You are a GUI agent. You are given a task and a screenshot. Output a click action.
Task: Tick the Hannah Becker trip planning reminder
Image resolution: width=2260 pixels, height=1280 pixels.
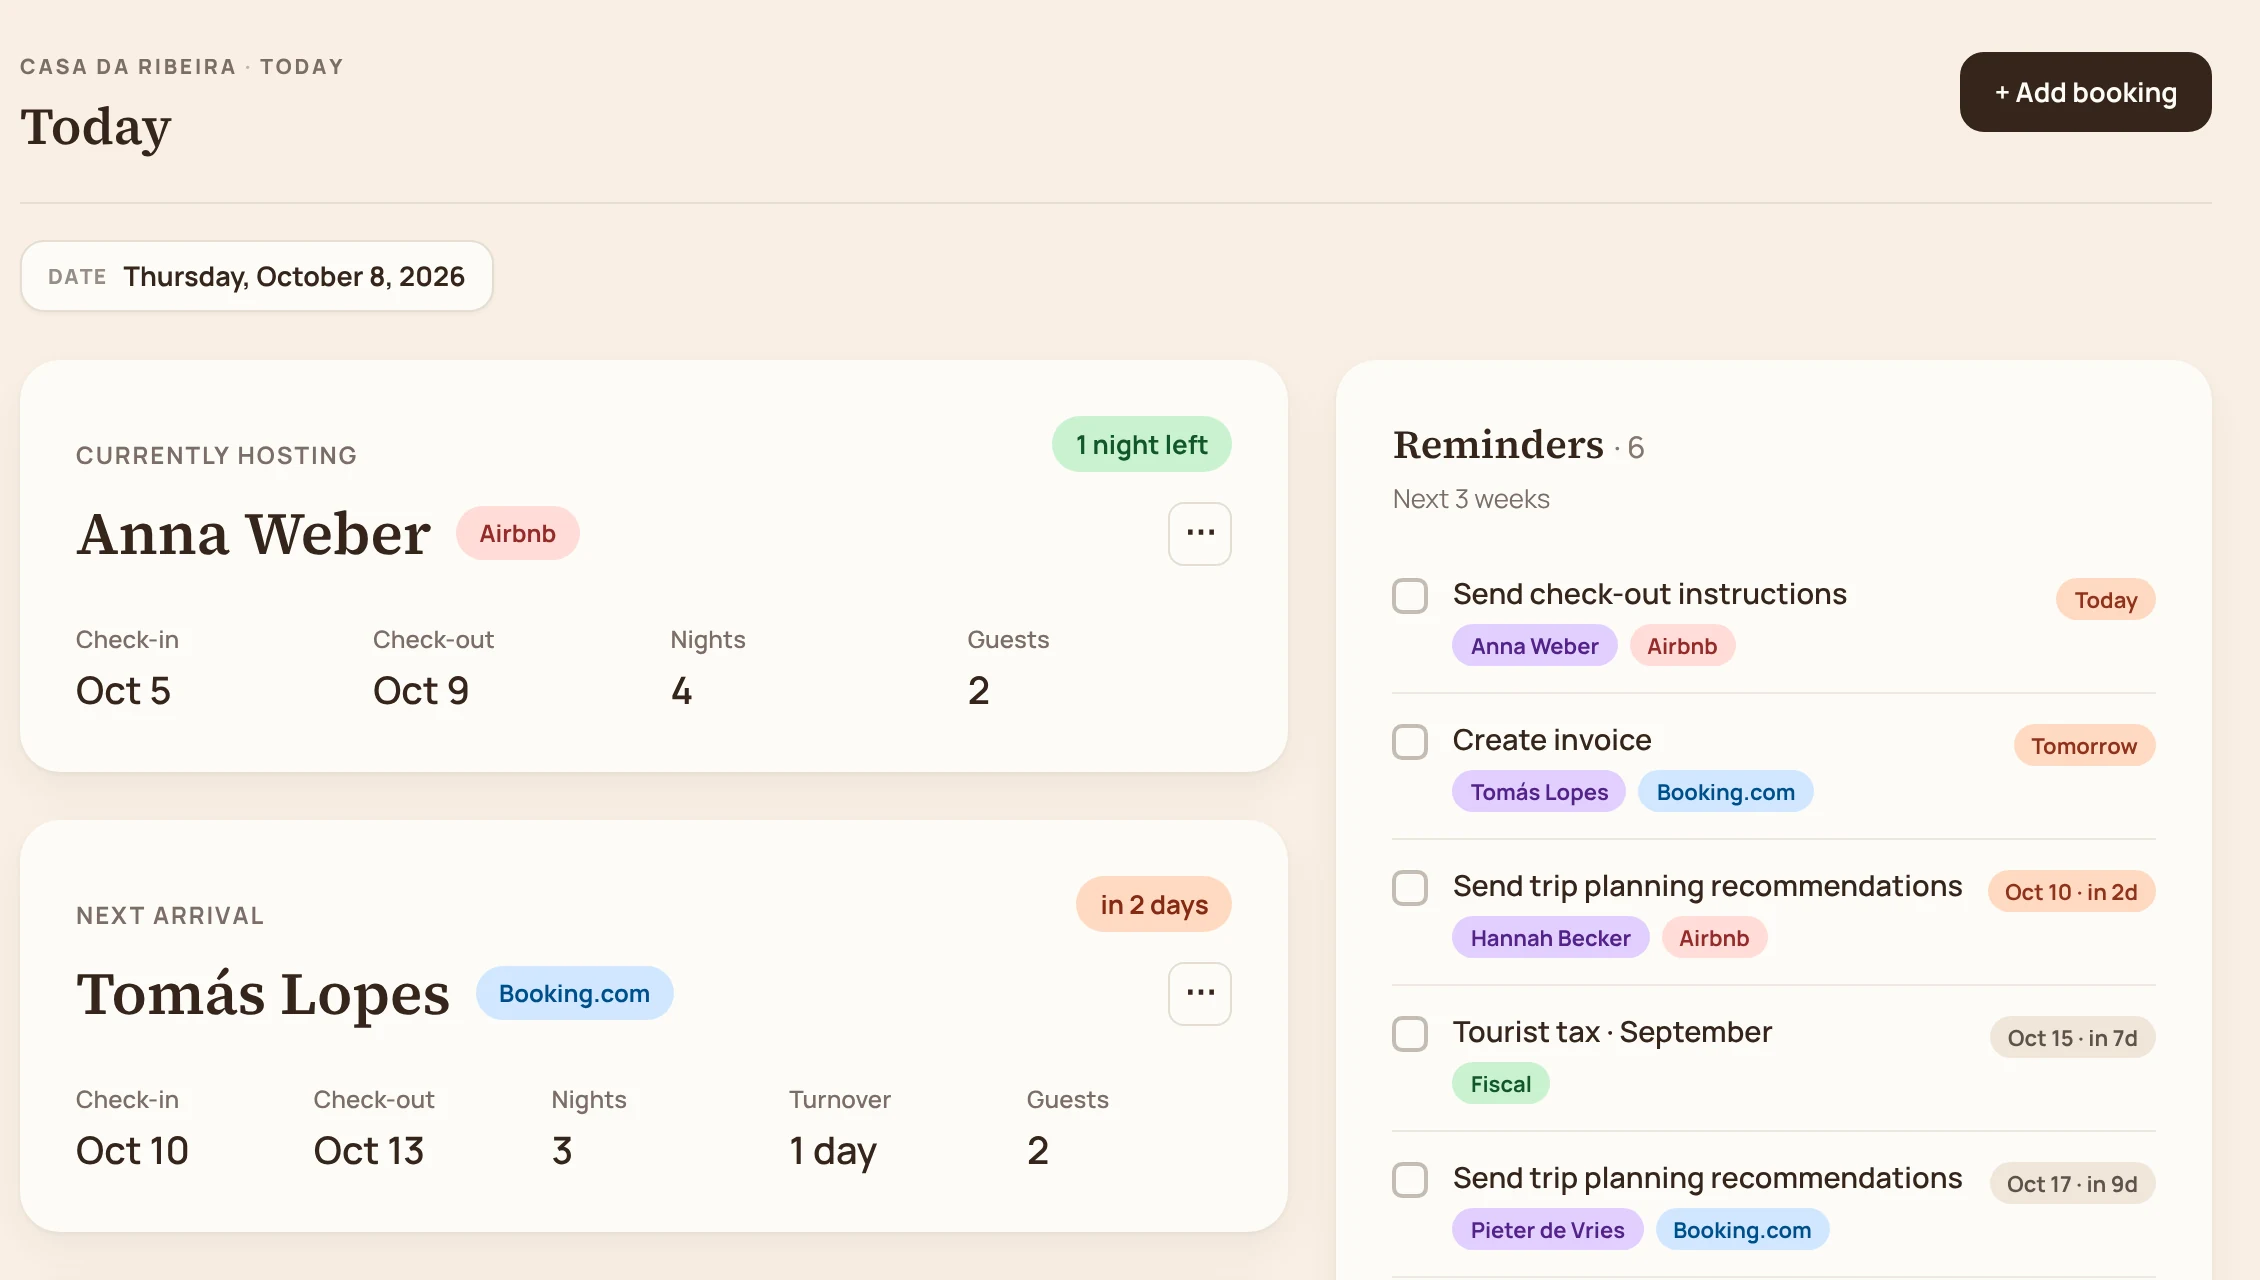click(x=1410, y=887)
